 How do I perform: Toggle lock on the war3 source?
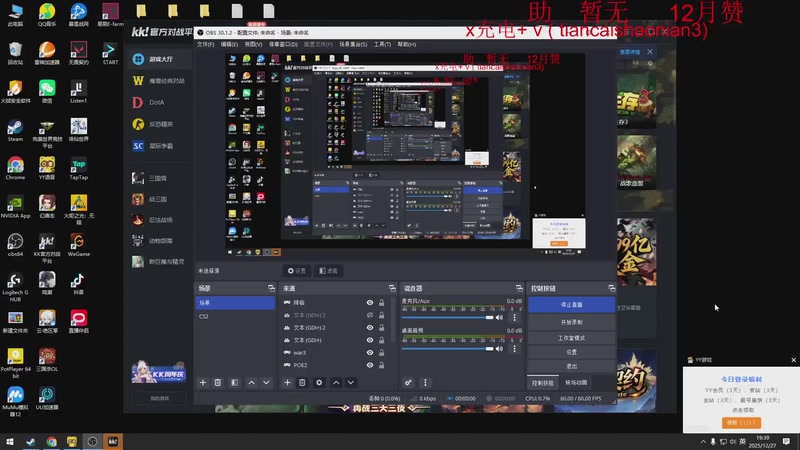(x=382, y=353)
